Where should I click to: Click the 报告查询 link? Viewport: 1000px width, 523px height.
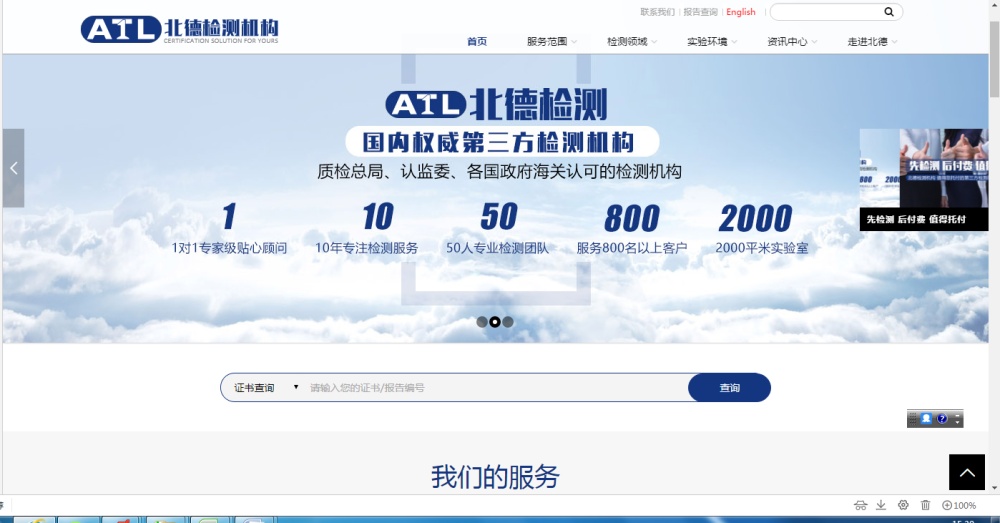[700, 12]
